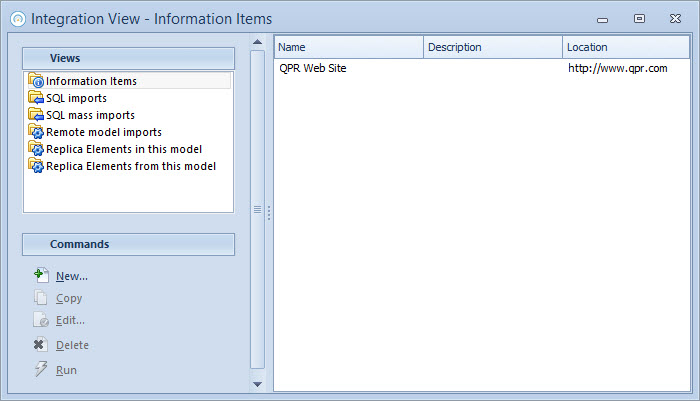700x401 pixels.
Task: Click the Run lightning bolt icon
Action: pos(41,369)
